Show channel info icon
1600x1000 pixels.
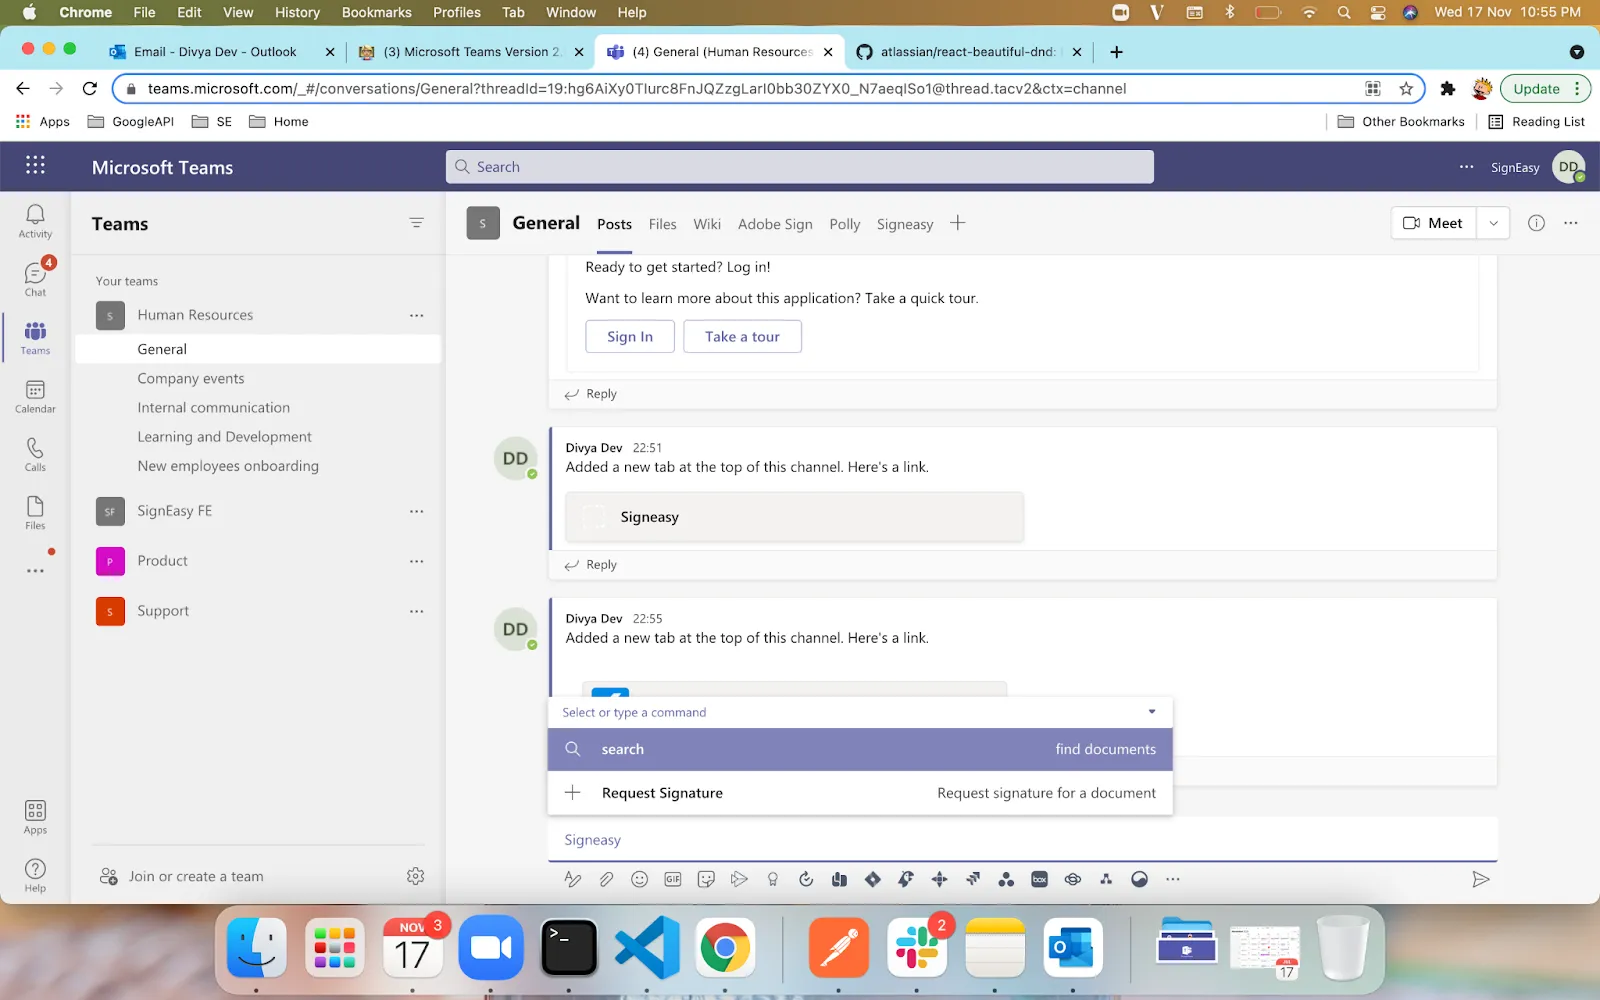pyautogui.click(x=1536, y=223)
